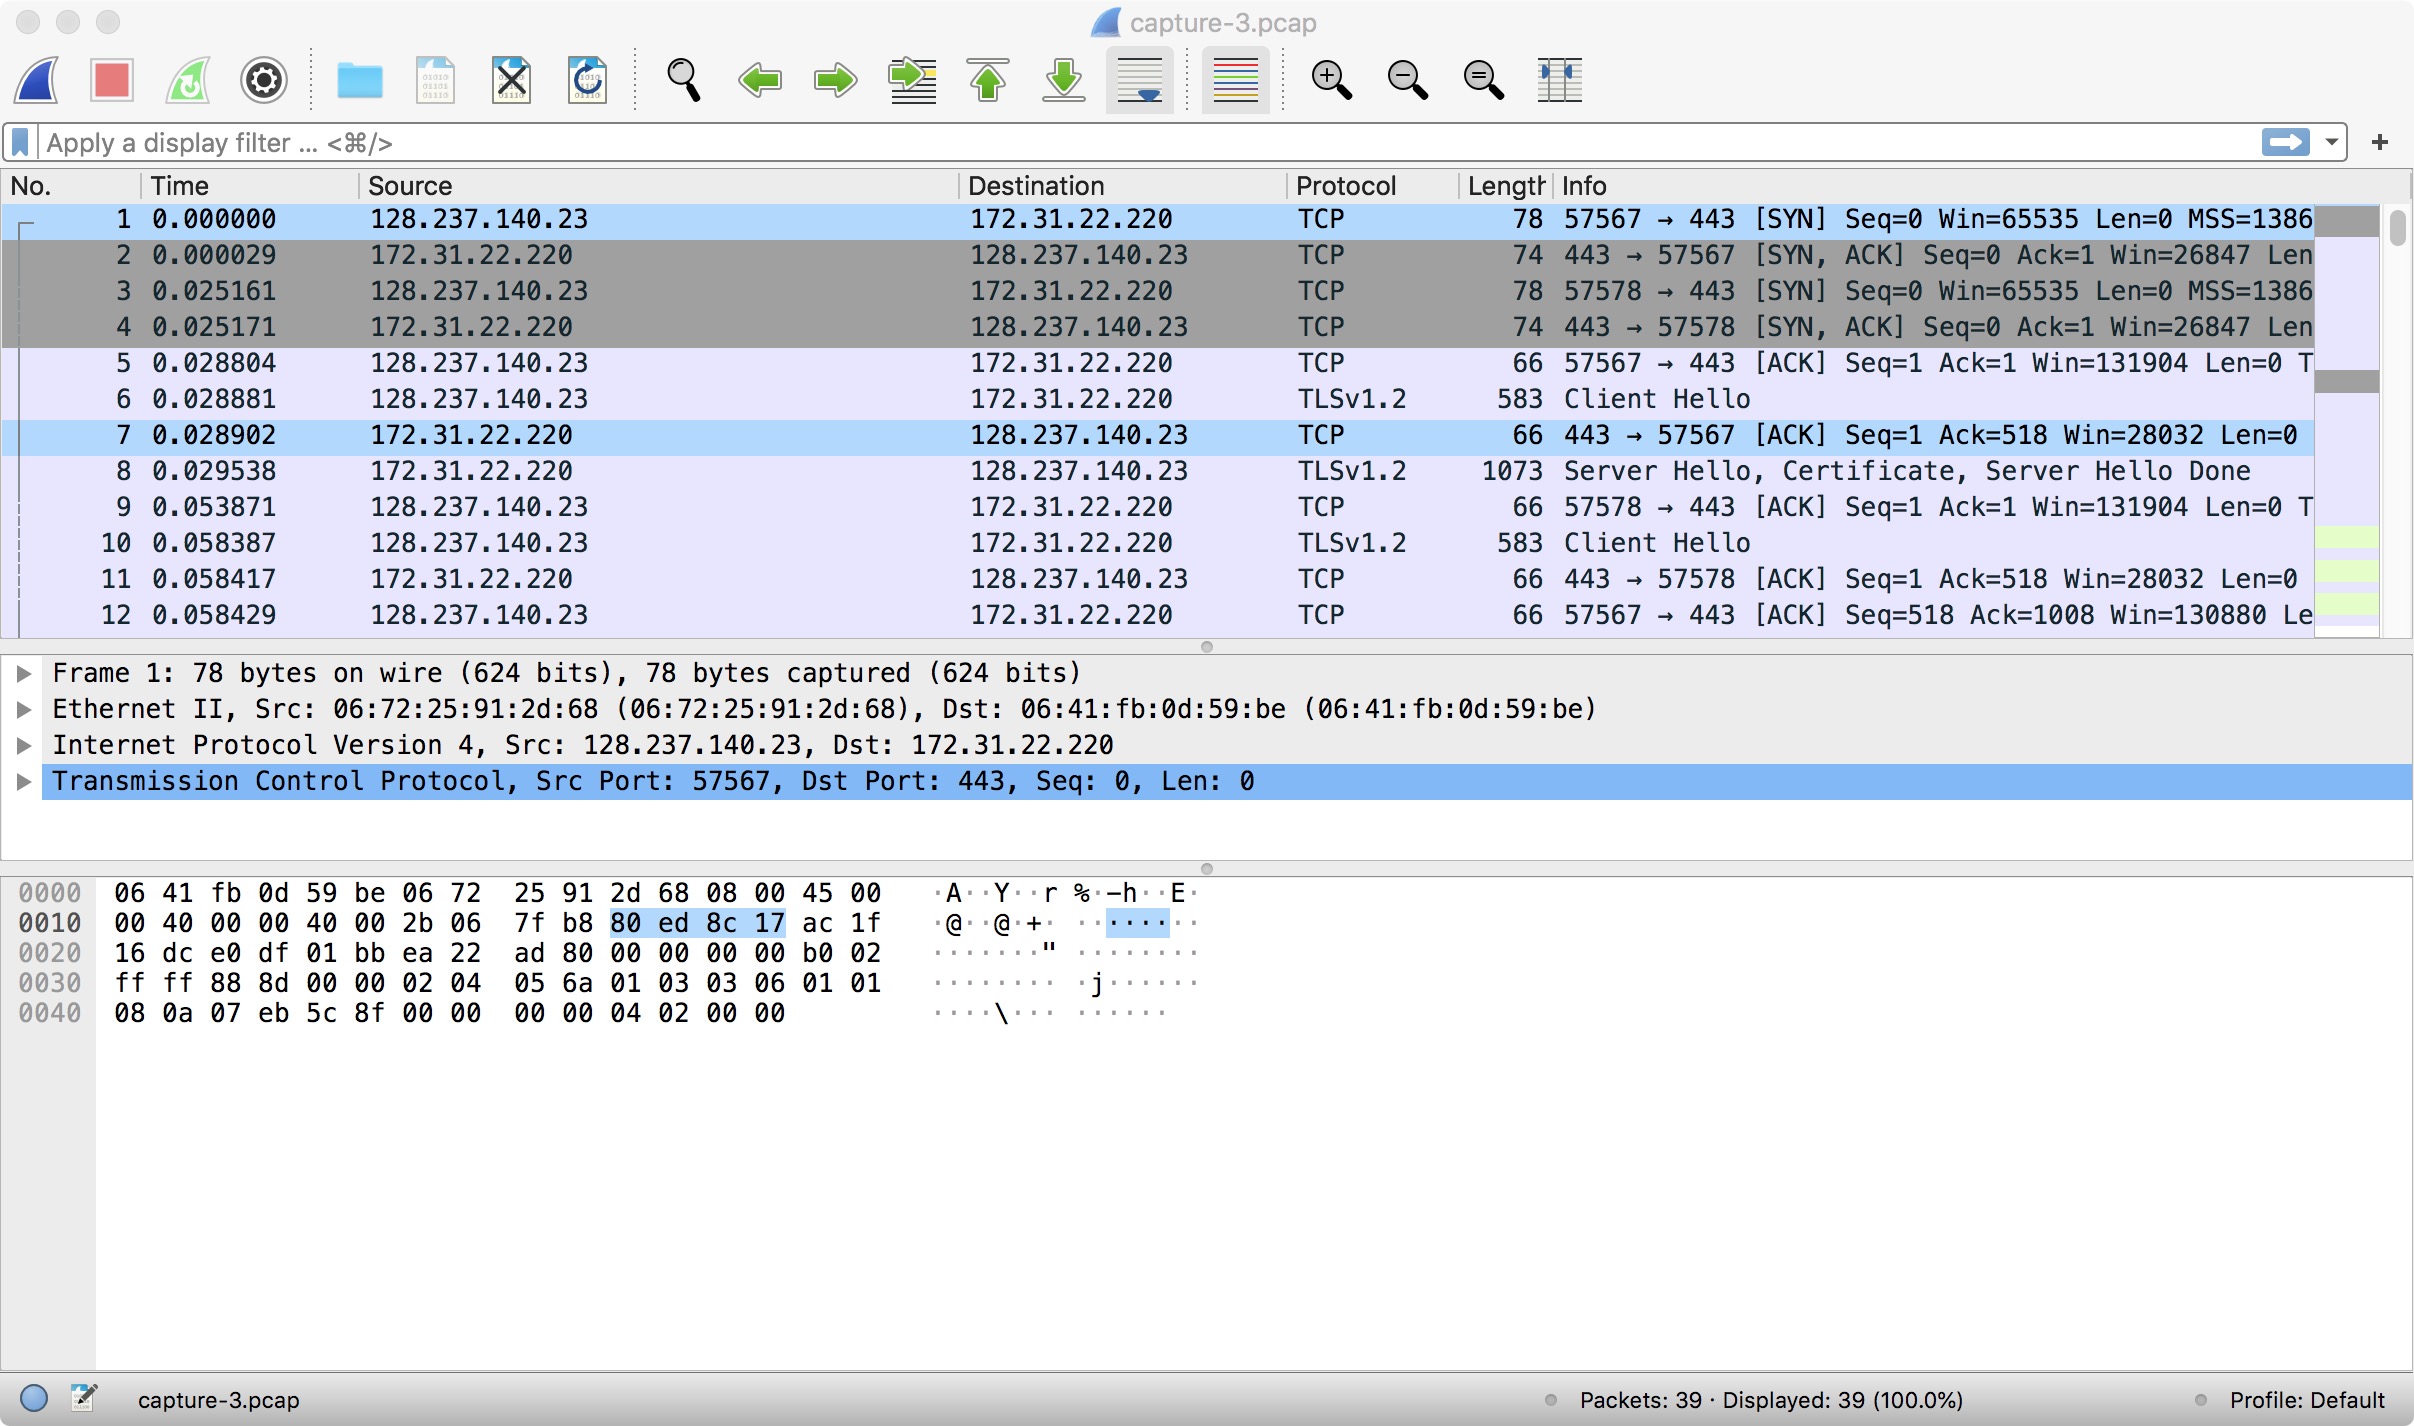Screen dimensions: 2414x1426
Task: Zoom in main window text
Action: click(1332, 80)
